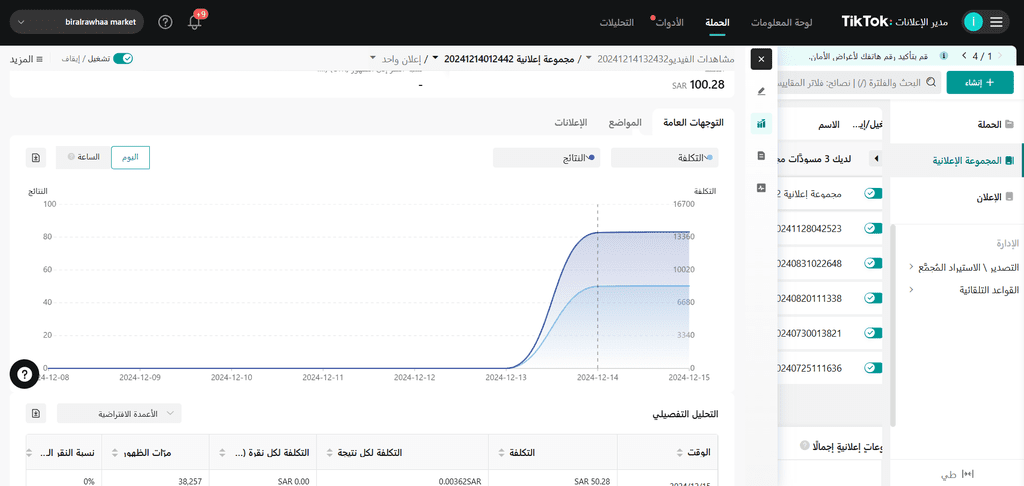This screenshot has width=1024, height=486.
Task: Expand the drafts row arrow
Action: tap(876, 159)
